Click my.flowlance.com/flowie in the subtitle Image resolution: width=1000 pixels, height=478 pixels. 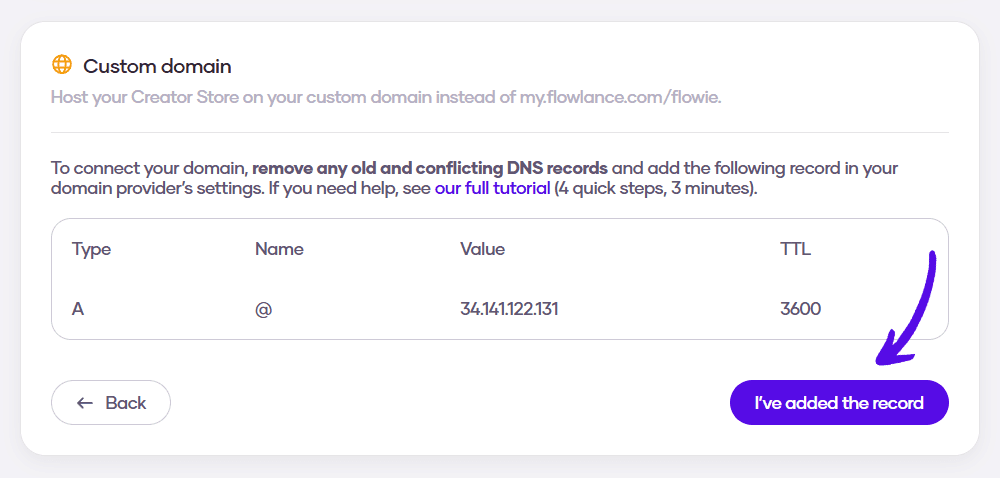[x=621, y=98]
